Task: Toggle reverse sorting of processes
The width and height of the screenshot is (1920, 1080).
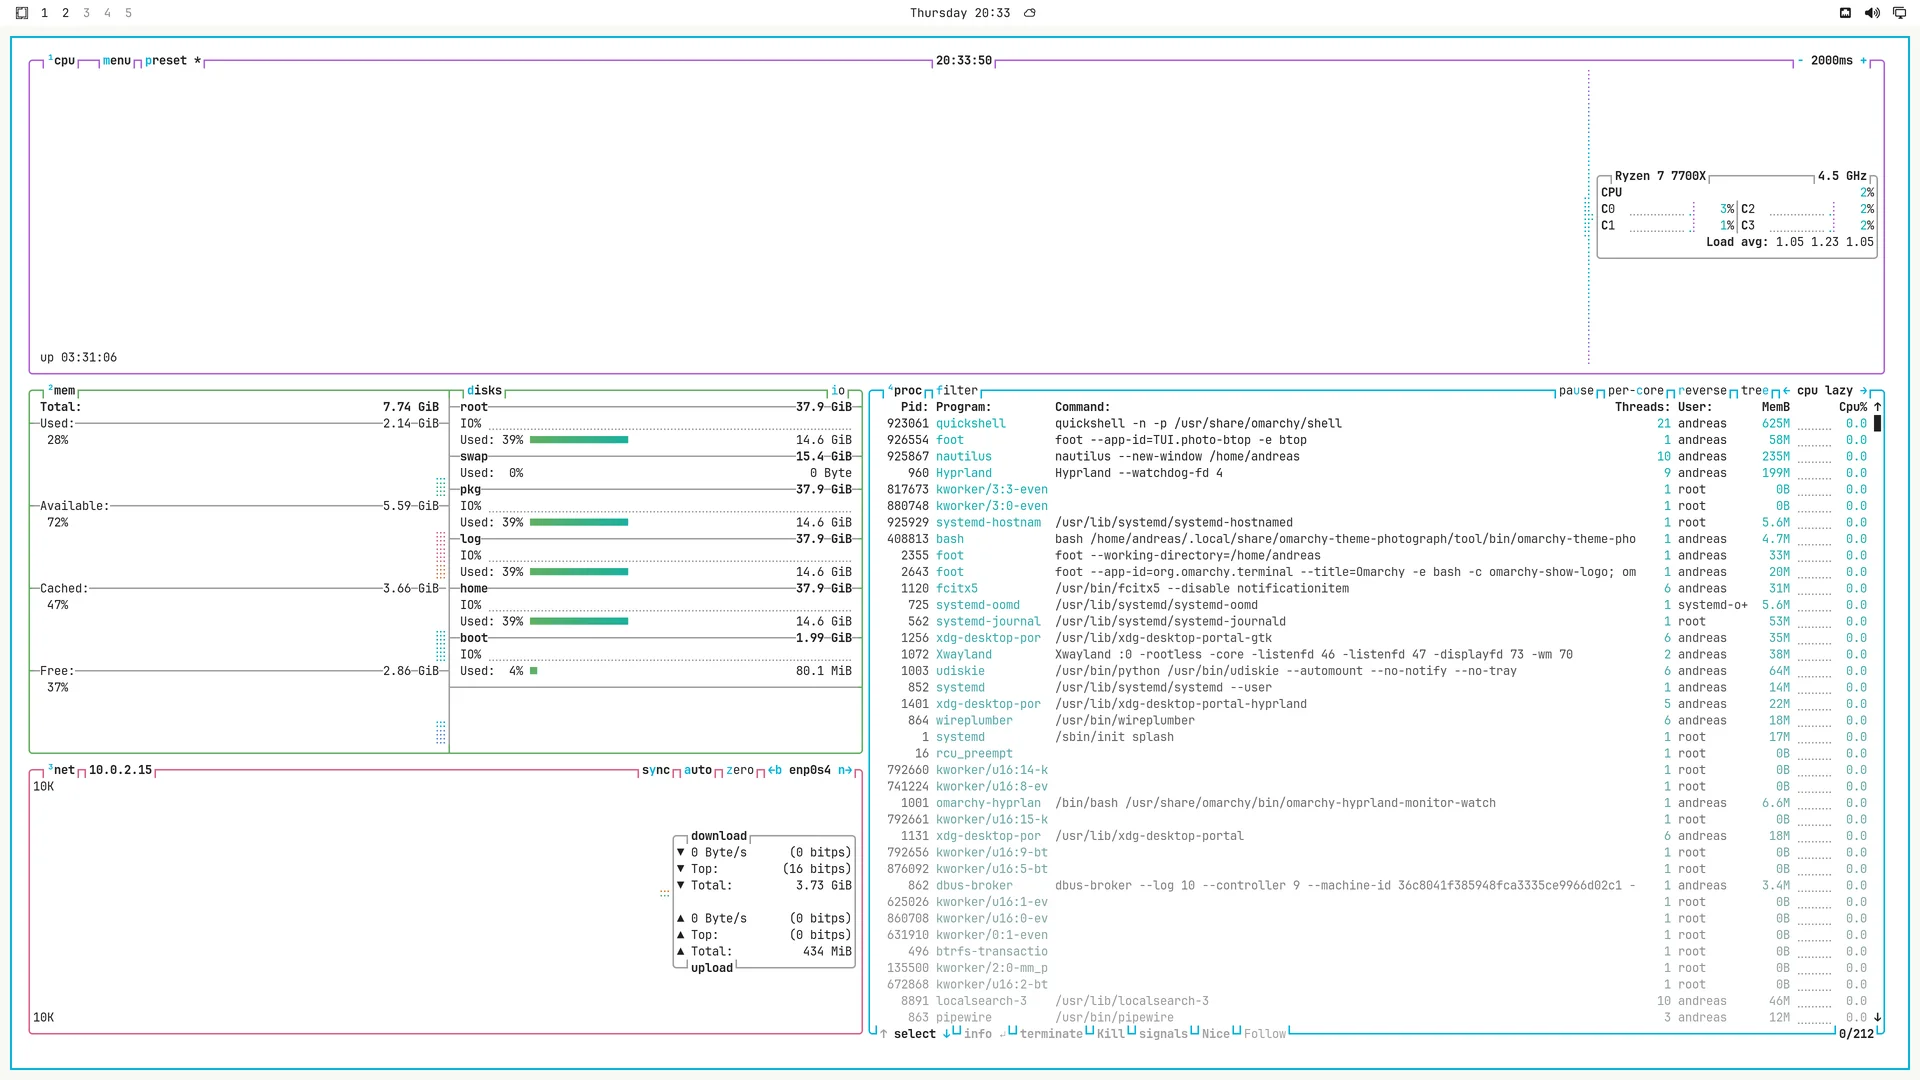Action: (1703, 391)
